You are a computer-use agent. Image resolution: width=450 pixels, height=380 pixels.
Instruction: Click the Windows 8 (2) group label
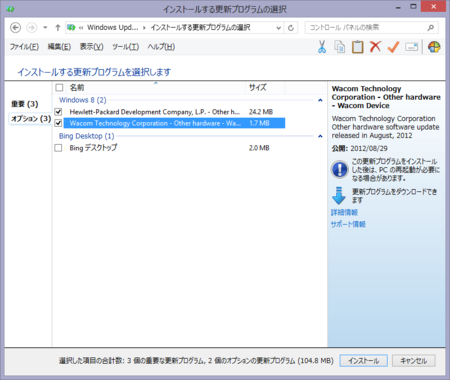pyautogui.click(x=83, y=100)
